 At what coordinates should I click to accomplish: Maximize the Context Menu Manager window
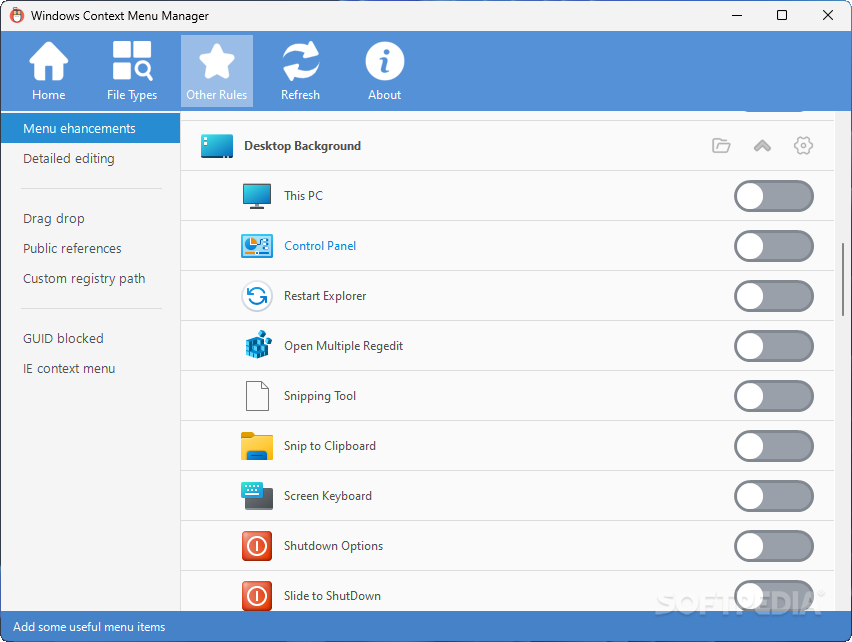[782, 15]
